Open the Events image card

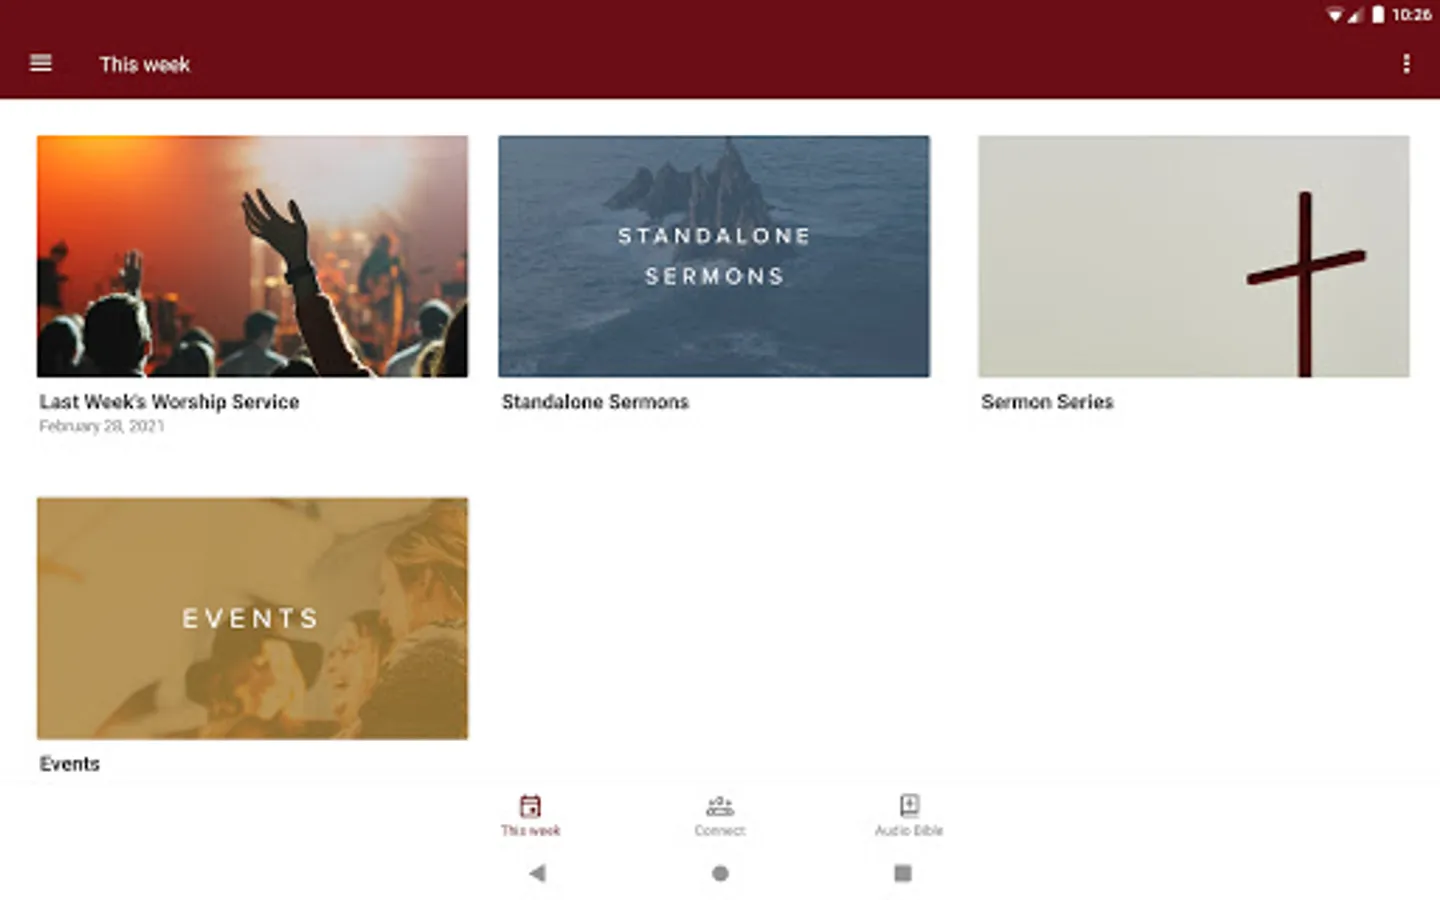pos(252,618)
